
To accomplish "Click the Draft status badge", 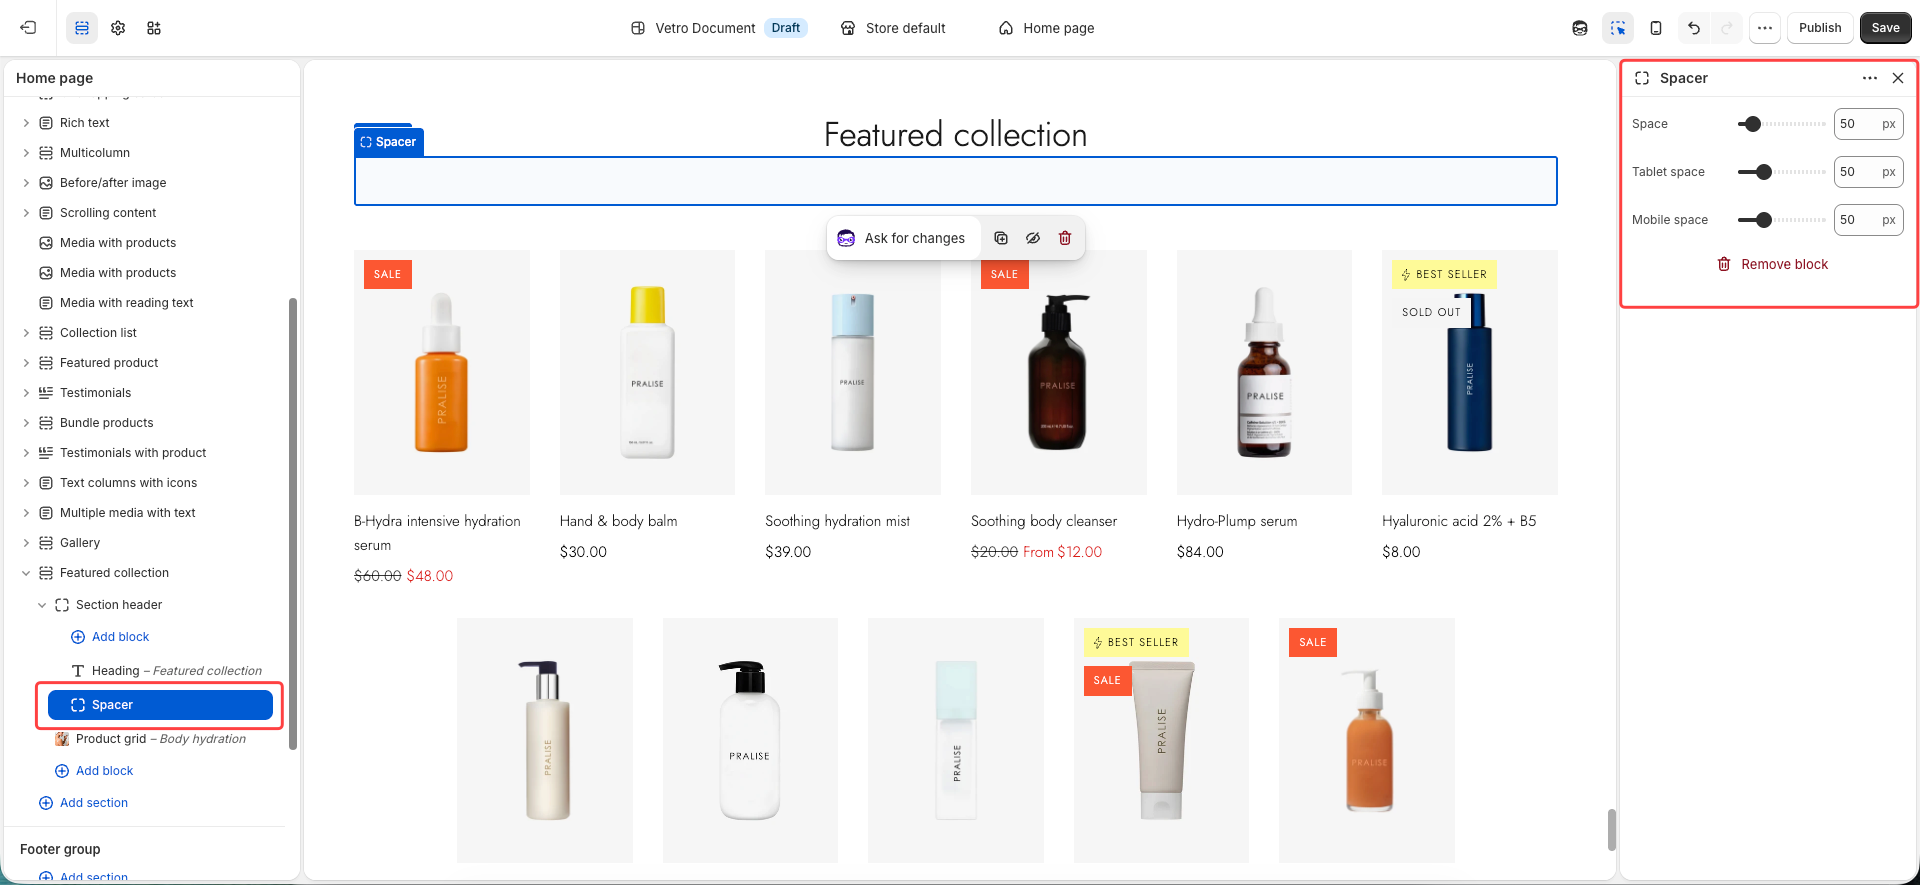I will point(786,28).
